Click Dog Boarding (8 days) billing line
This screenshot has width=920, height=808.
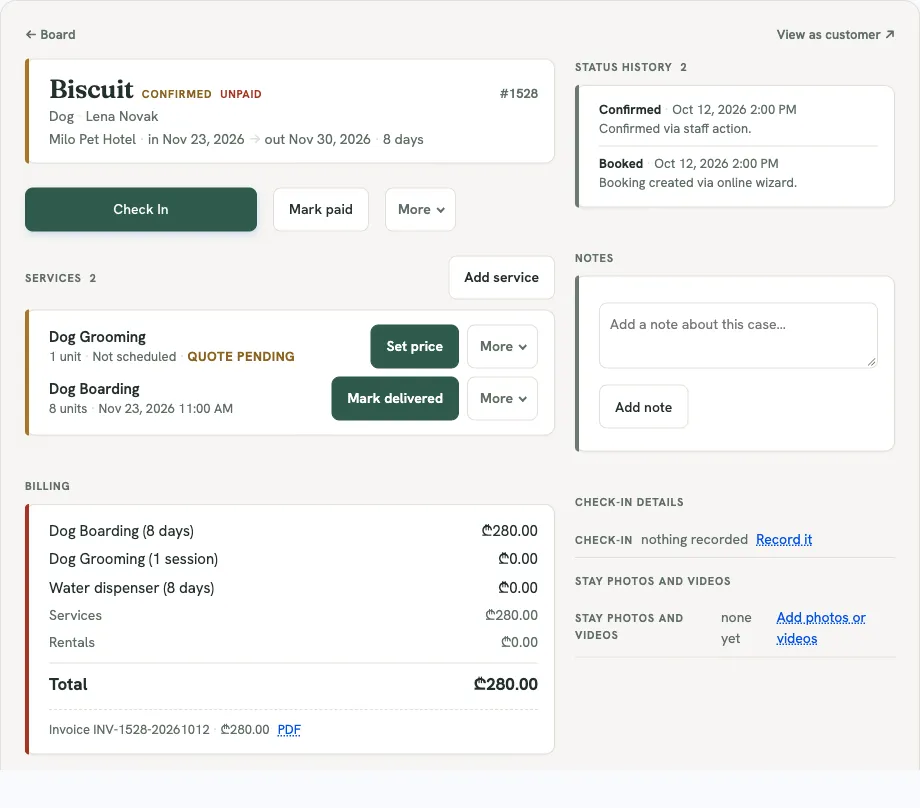pos(293,530)
